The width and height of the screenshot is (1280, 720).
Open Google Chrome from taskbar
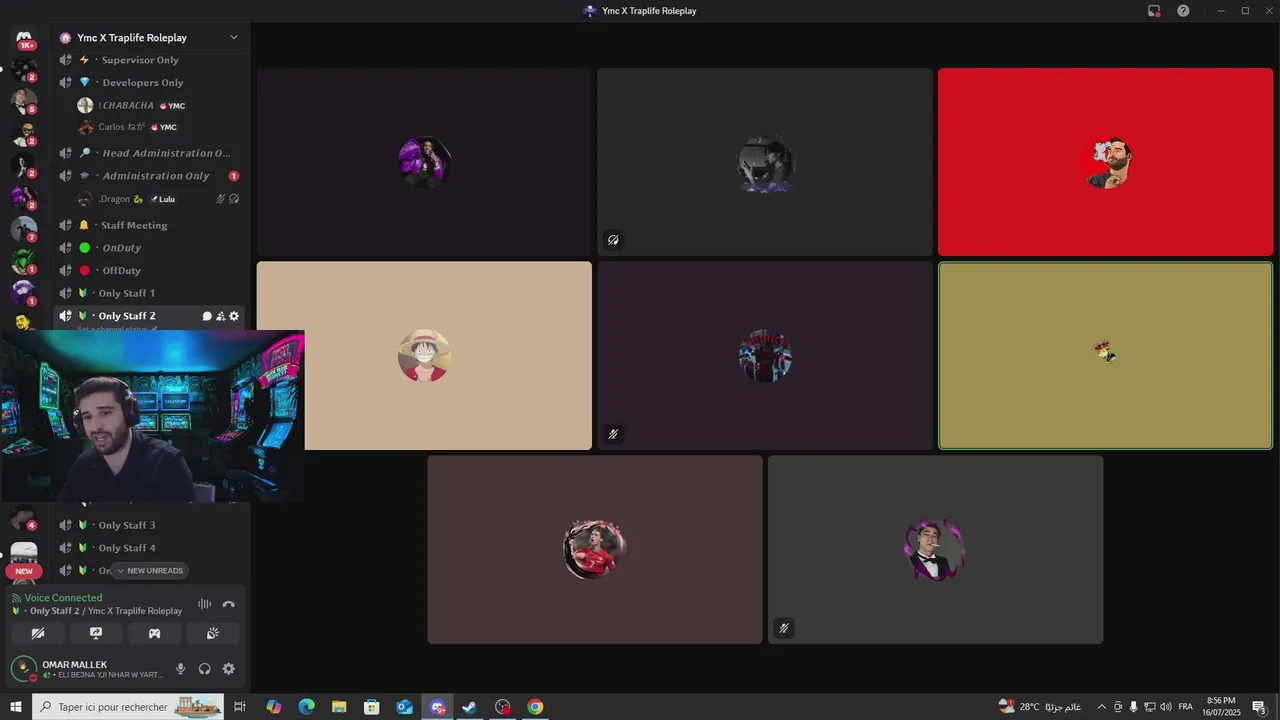(x=535, y=707)
